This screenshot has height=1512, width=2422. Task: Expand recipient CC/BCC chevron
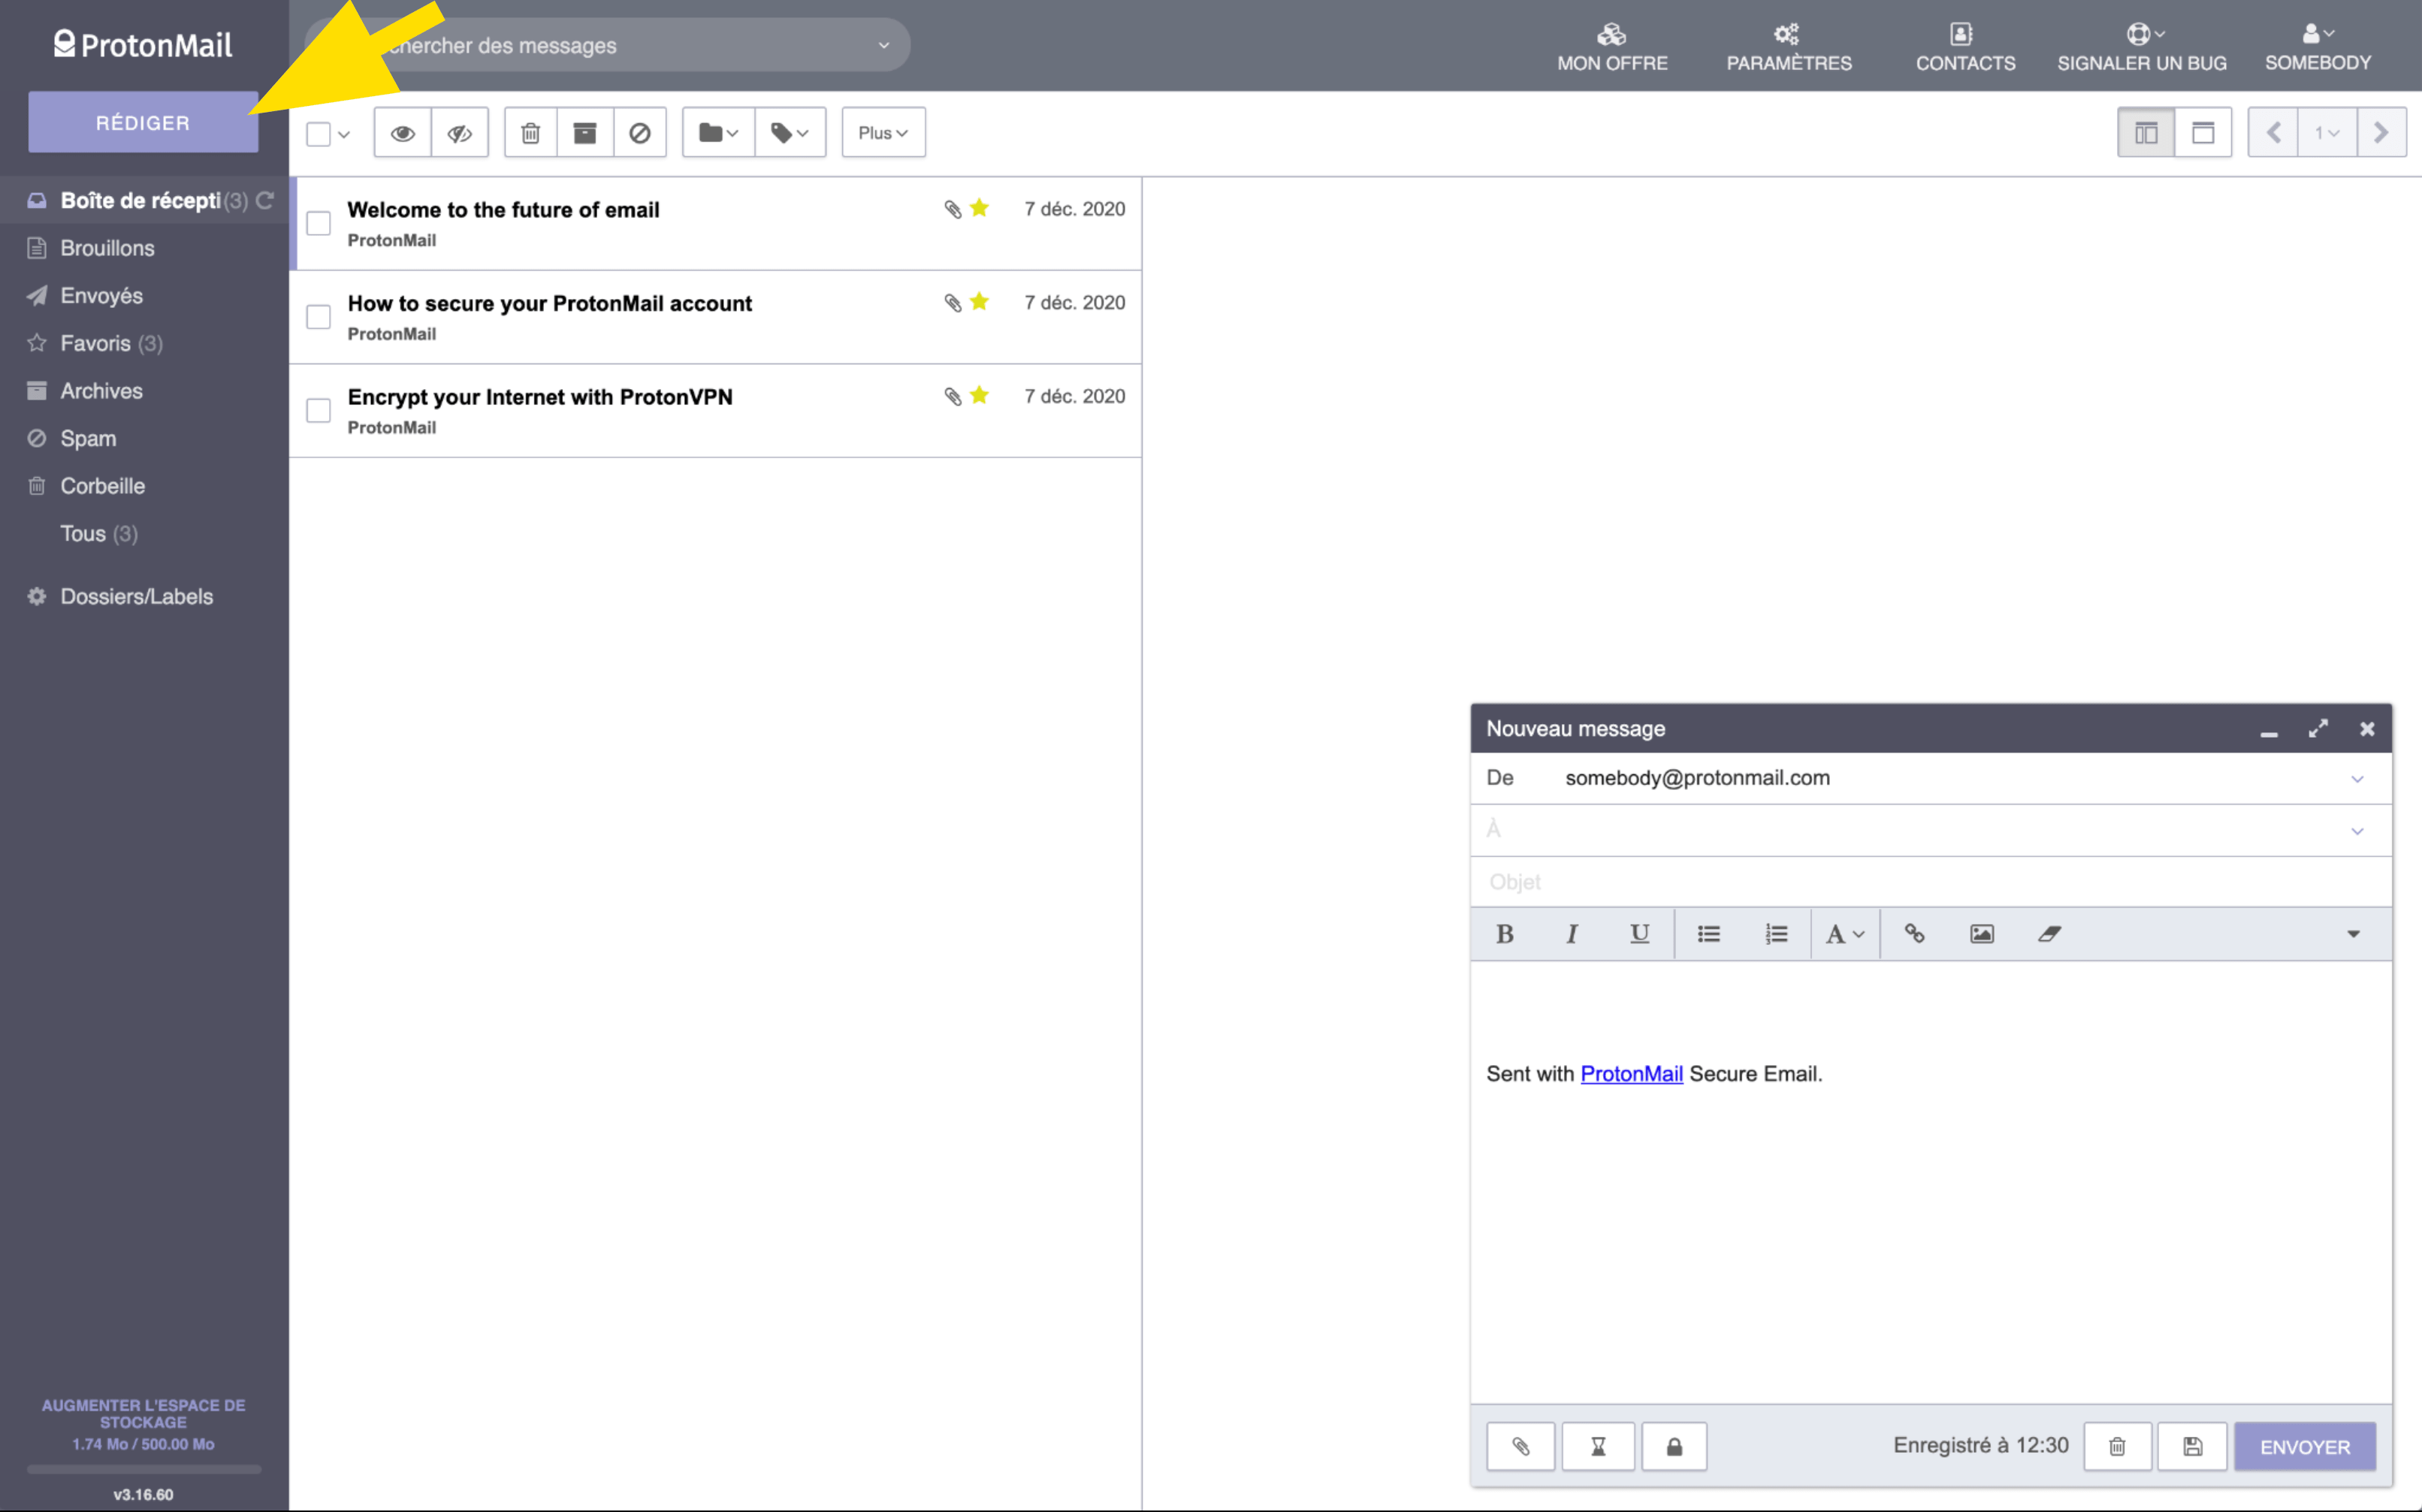point(2357,831)
